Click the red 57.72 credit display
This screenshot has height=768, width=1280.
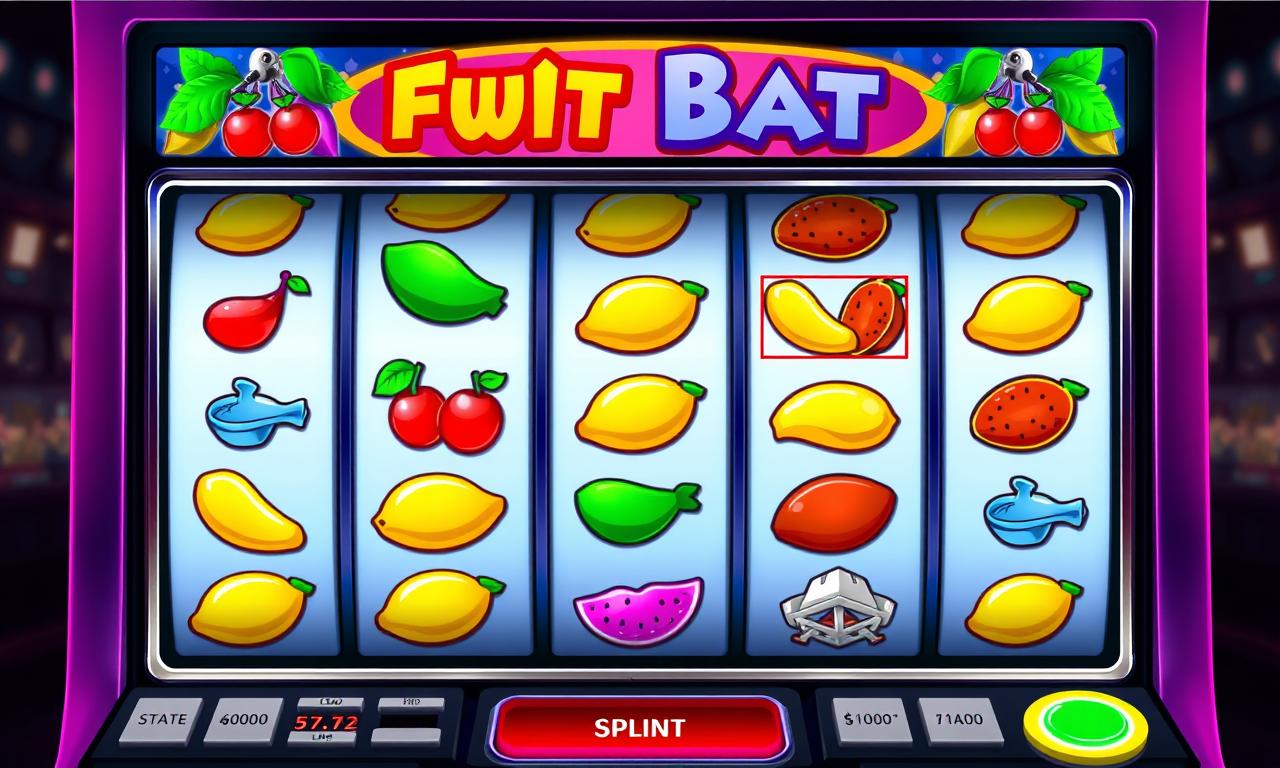[325, 721]
